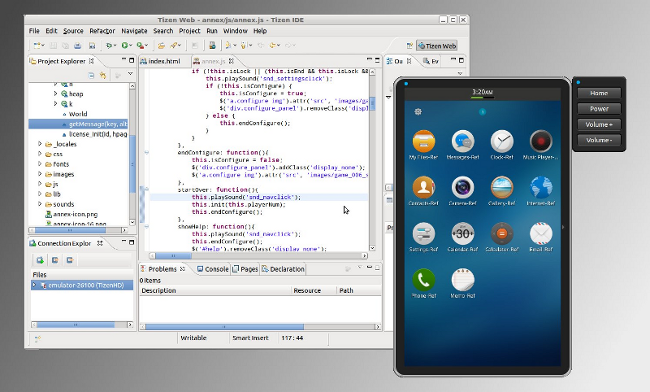Maximize the Connection Explorer panel

click(x=132, y=242)
